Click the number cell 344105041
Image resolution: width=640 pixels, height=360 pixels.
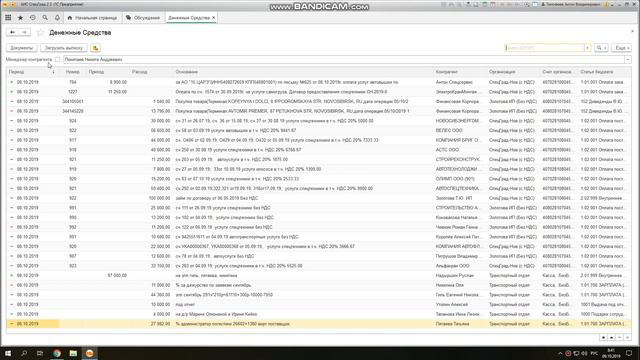coord(72,102)
